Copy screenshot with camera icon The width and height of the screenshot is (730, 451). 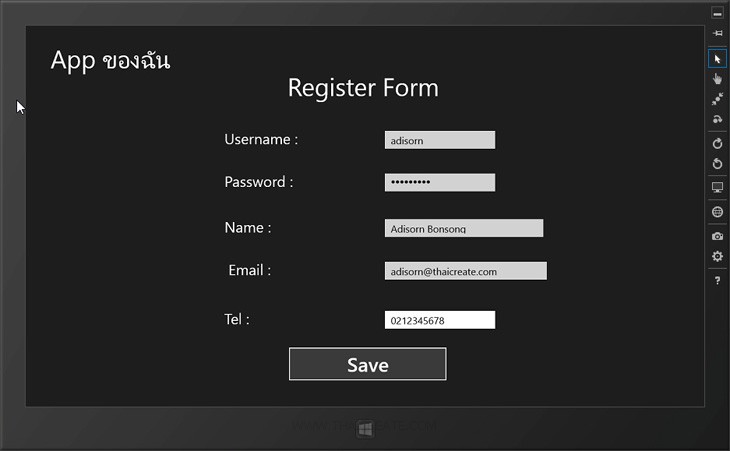pyautogui.click(x=717, y=236)
